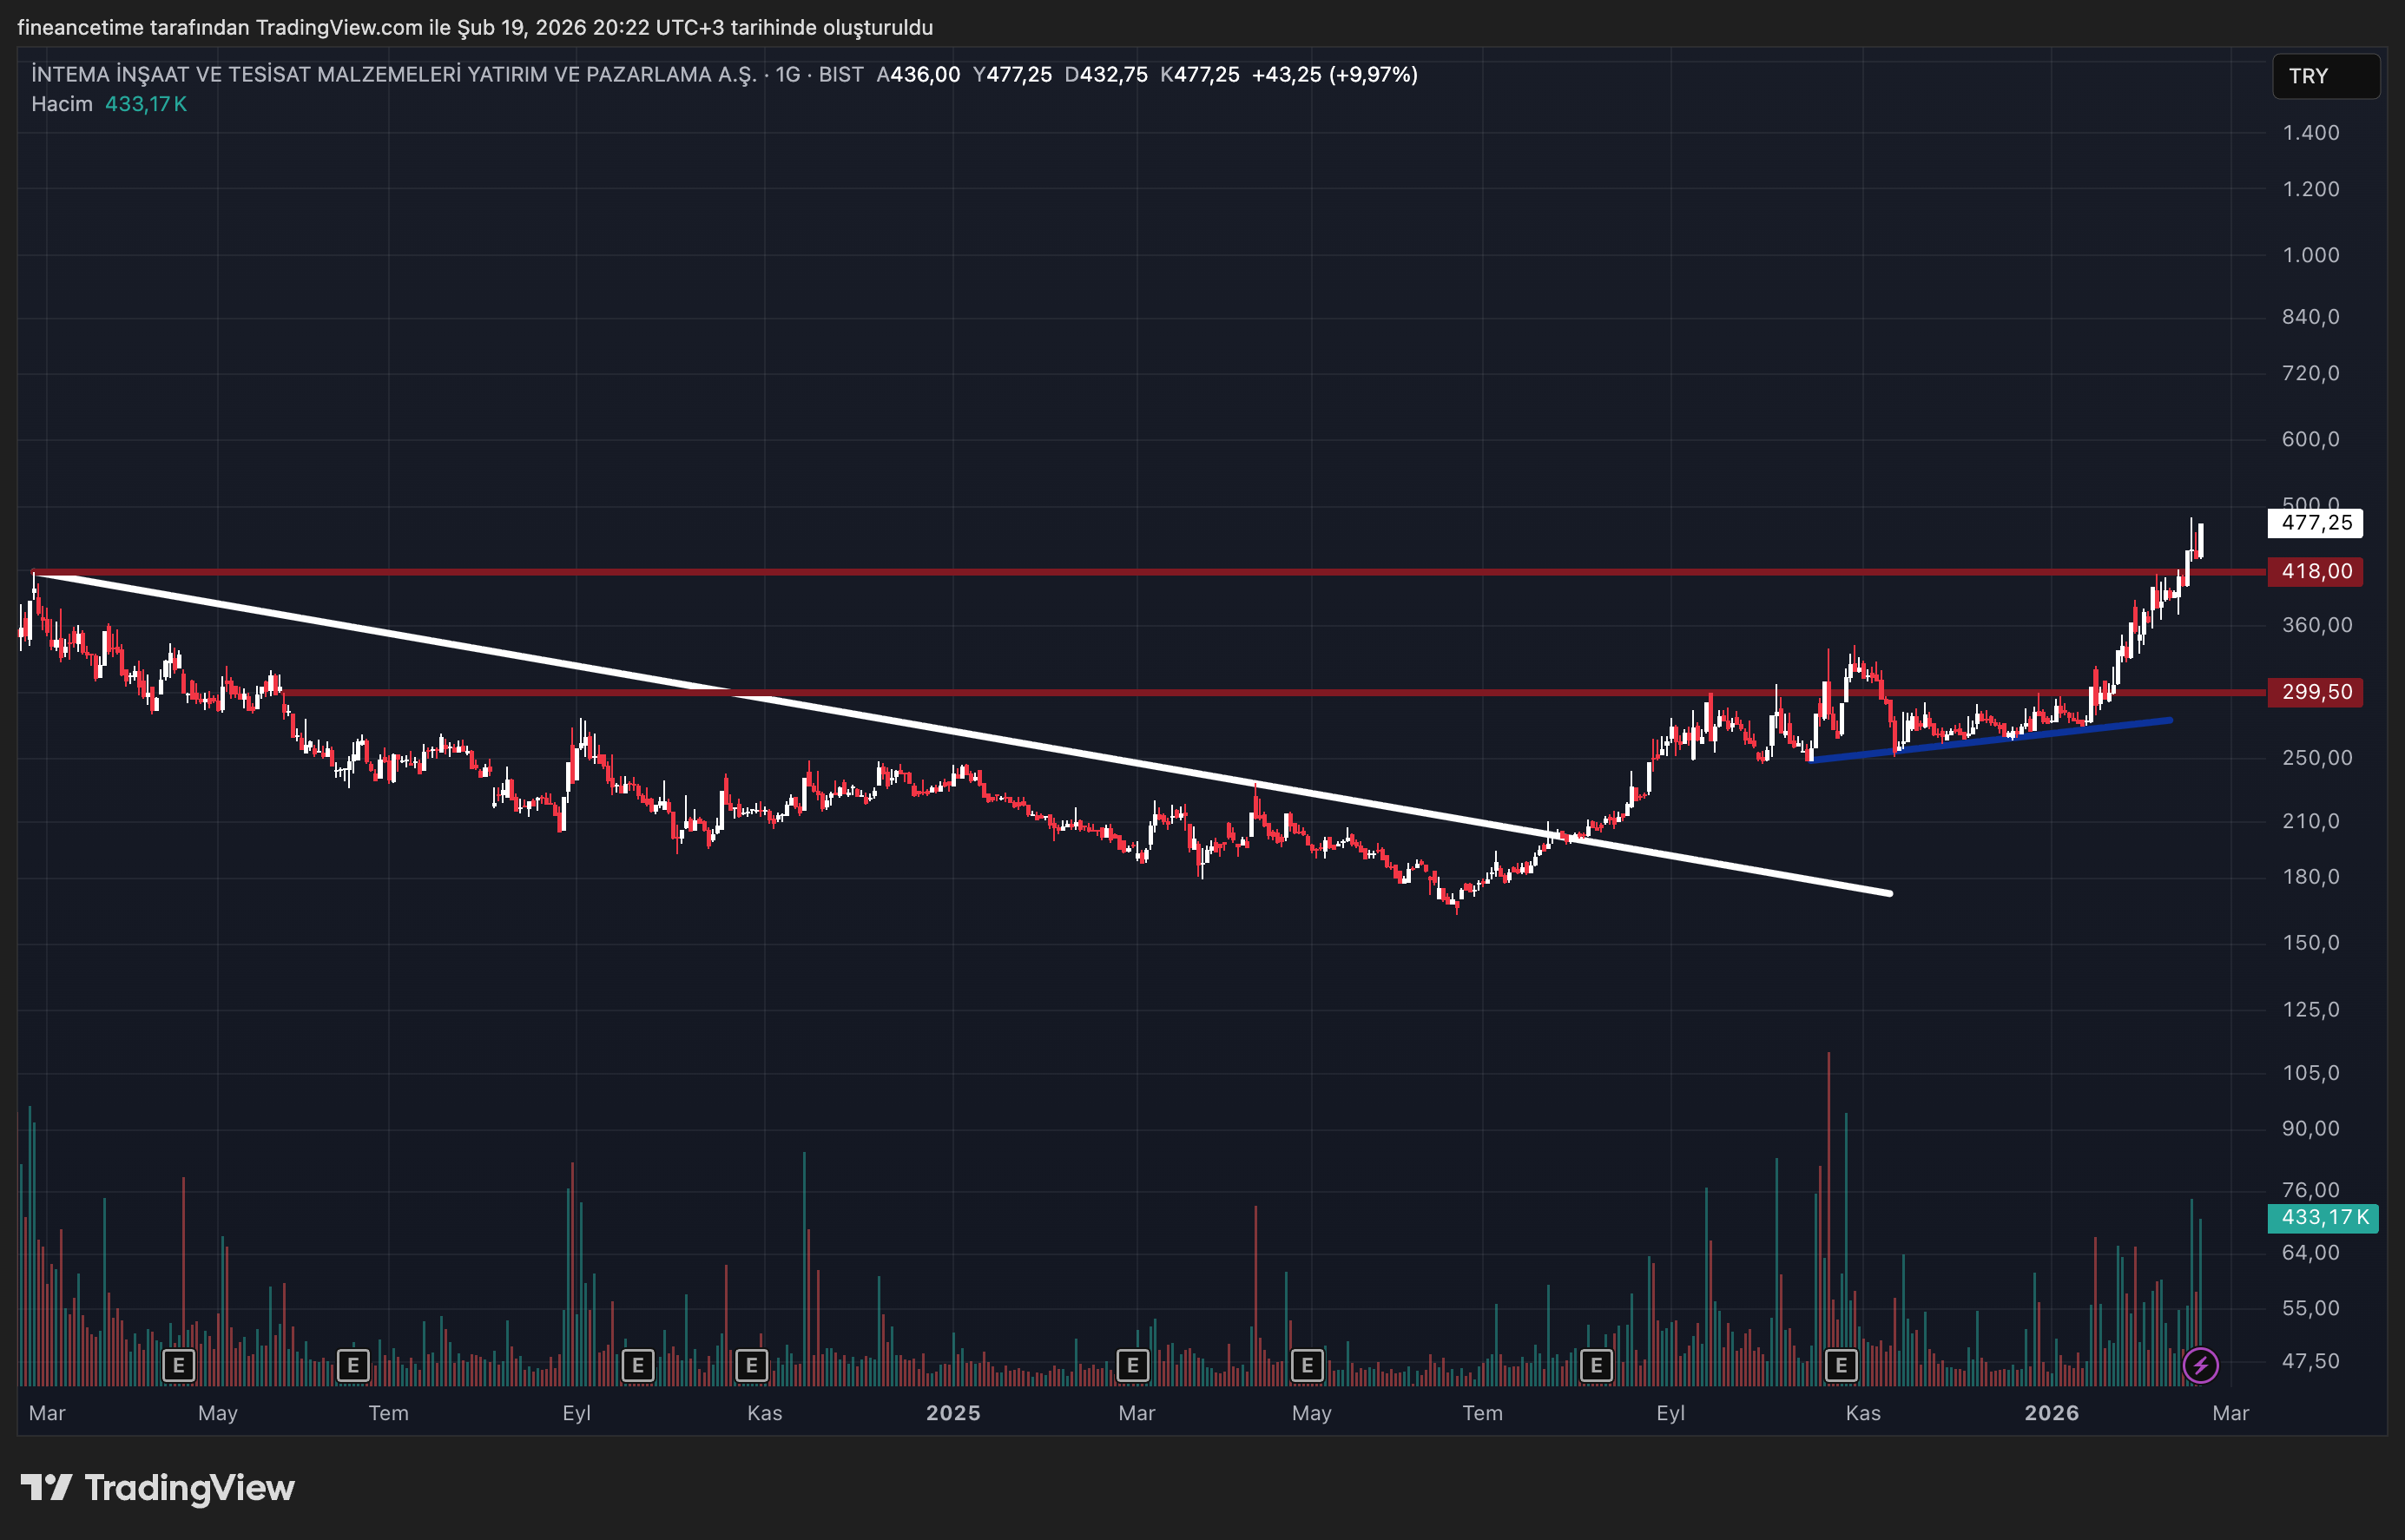This screenshot has height=1540, width=2405.
Task: Click the İNTEMA İNŞAAT symbol title
Action: 394,75
